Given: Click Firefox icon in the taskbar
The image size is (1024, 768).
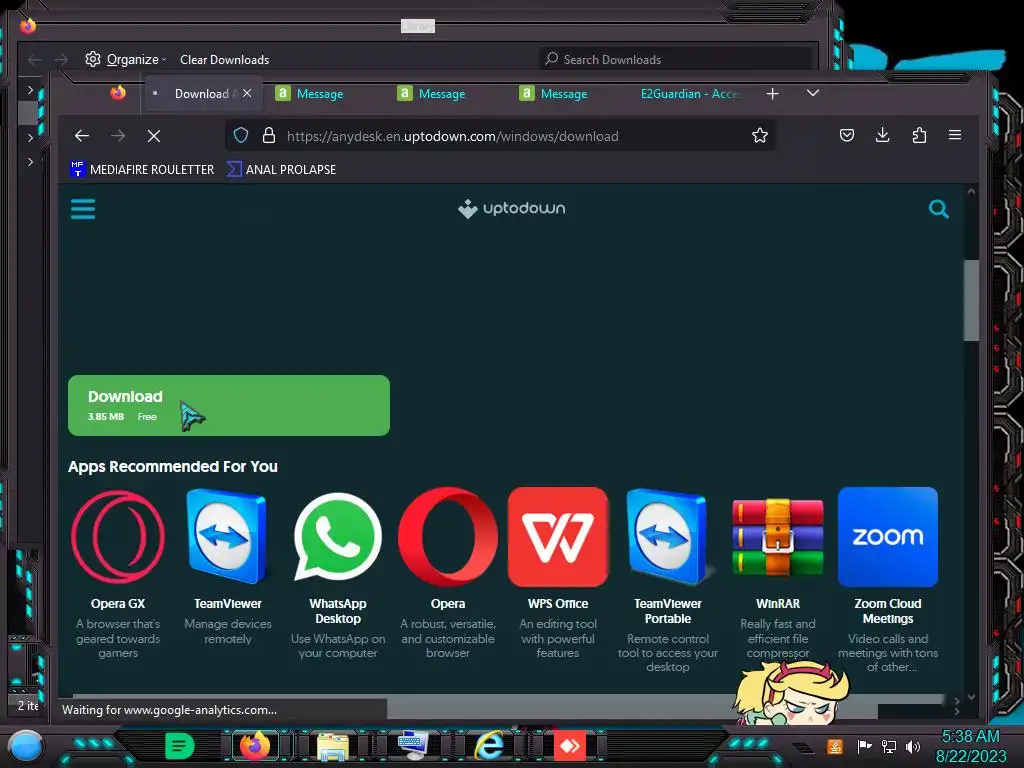Looking at the screenshot, I should [x=255, y=746].
